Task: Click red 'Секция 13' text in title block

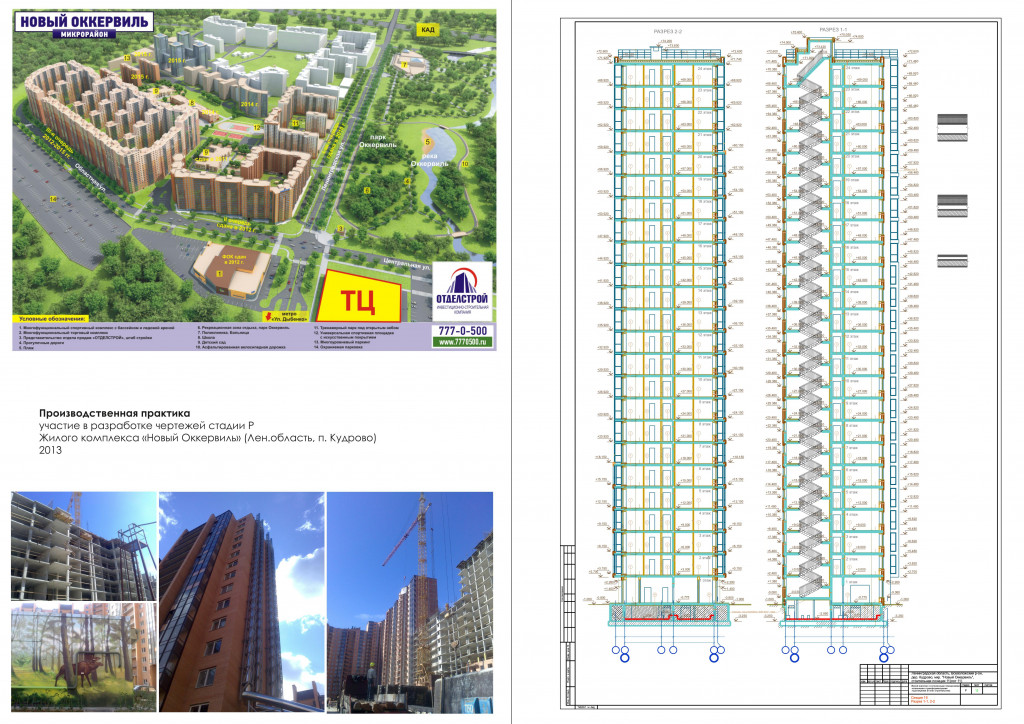Action: (x=919, y=697)
